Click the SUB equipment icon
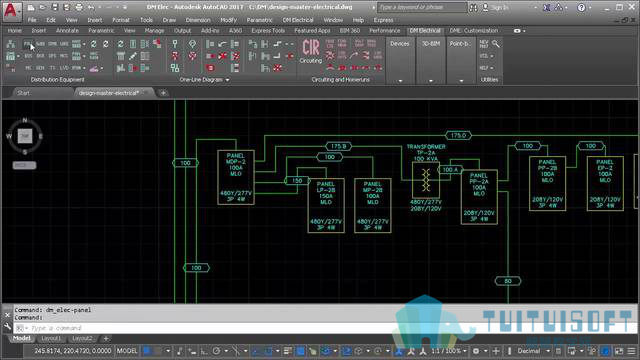640x360 pixels. (x=40, y=44)
